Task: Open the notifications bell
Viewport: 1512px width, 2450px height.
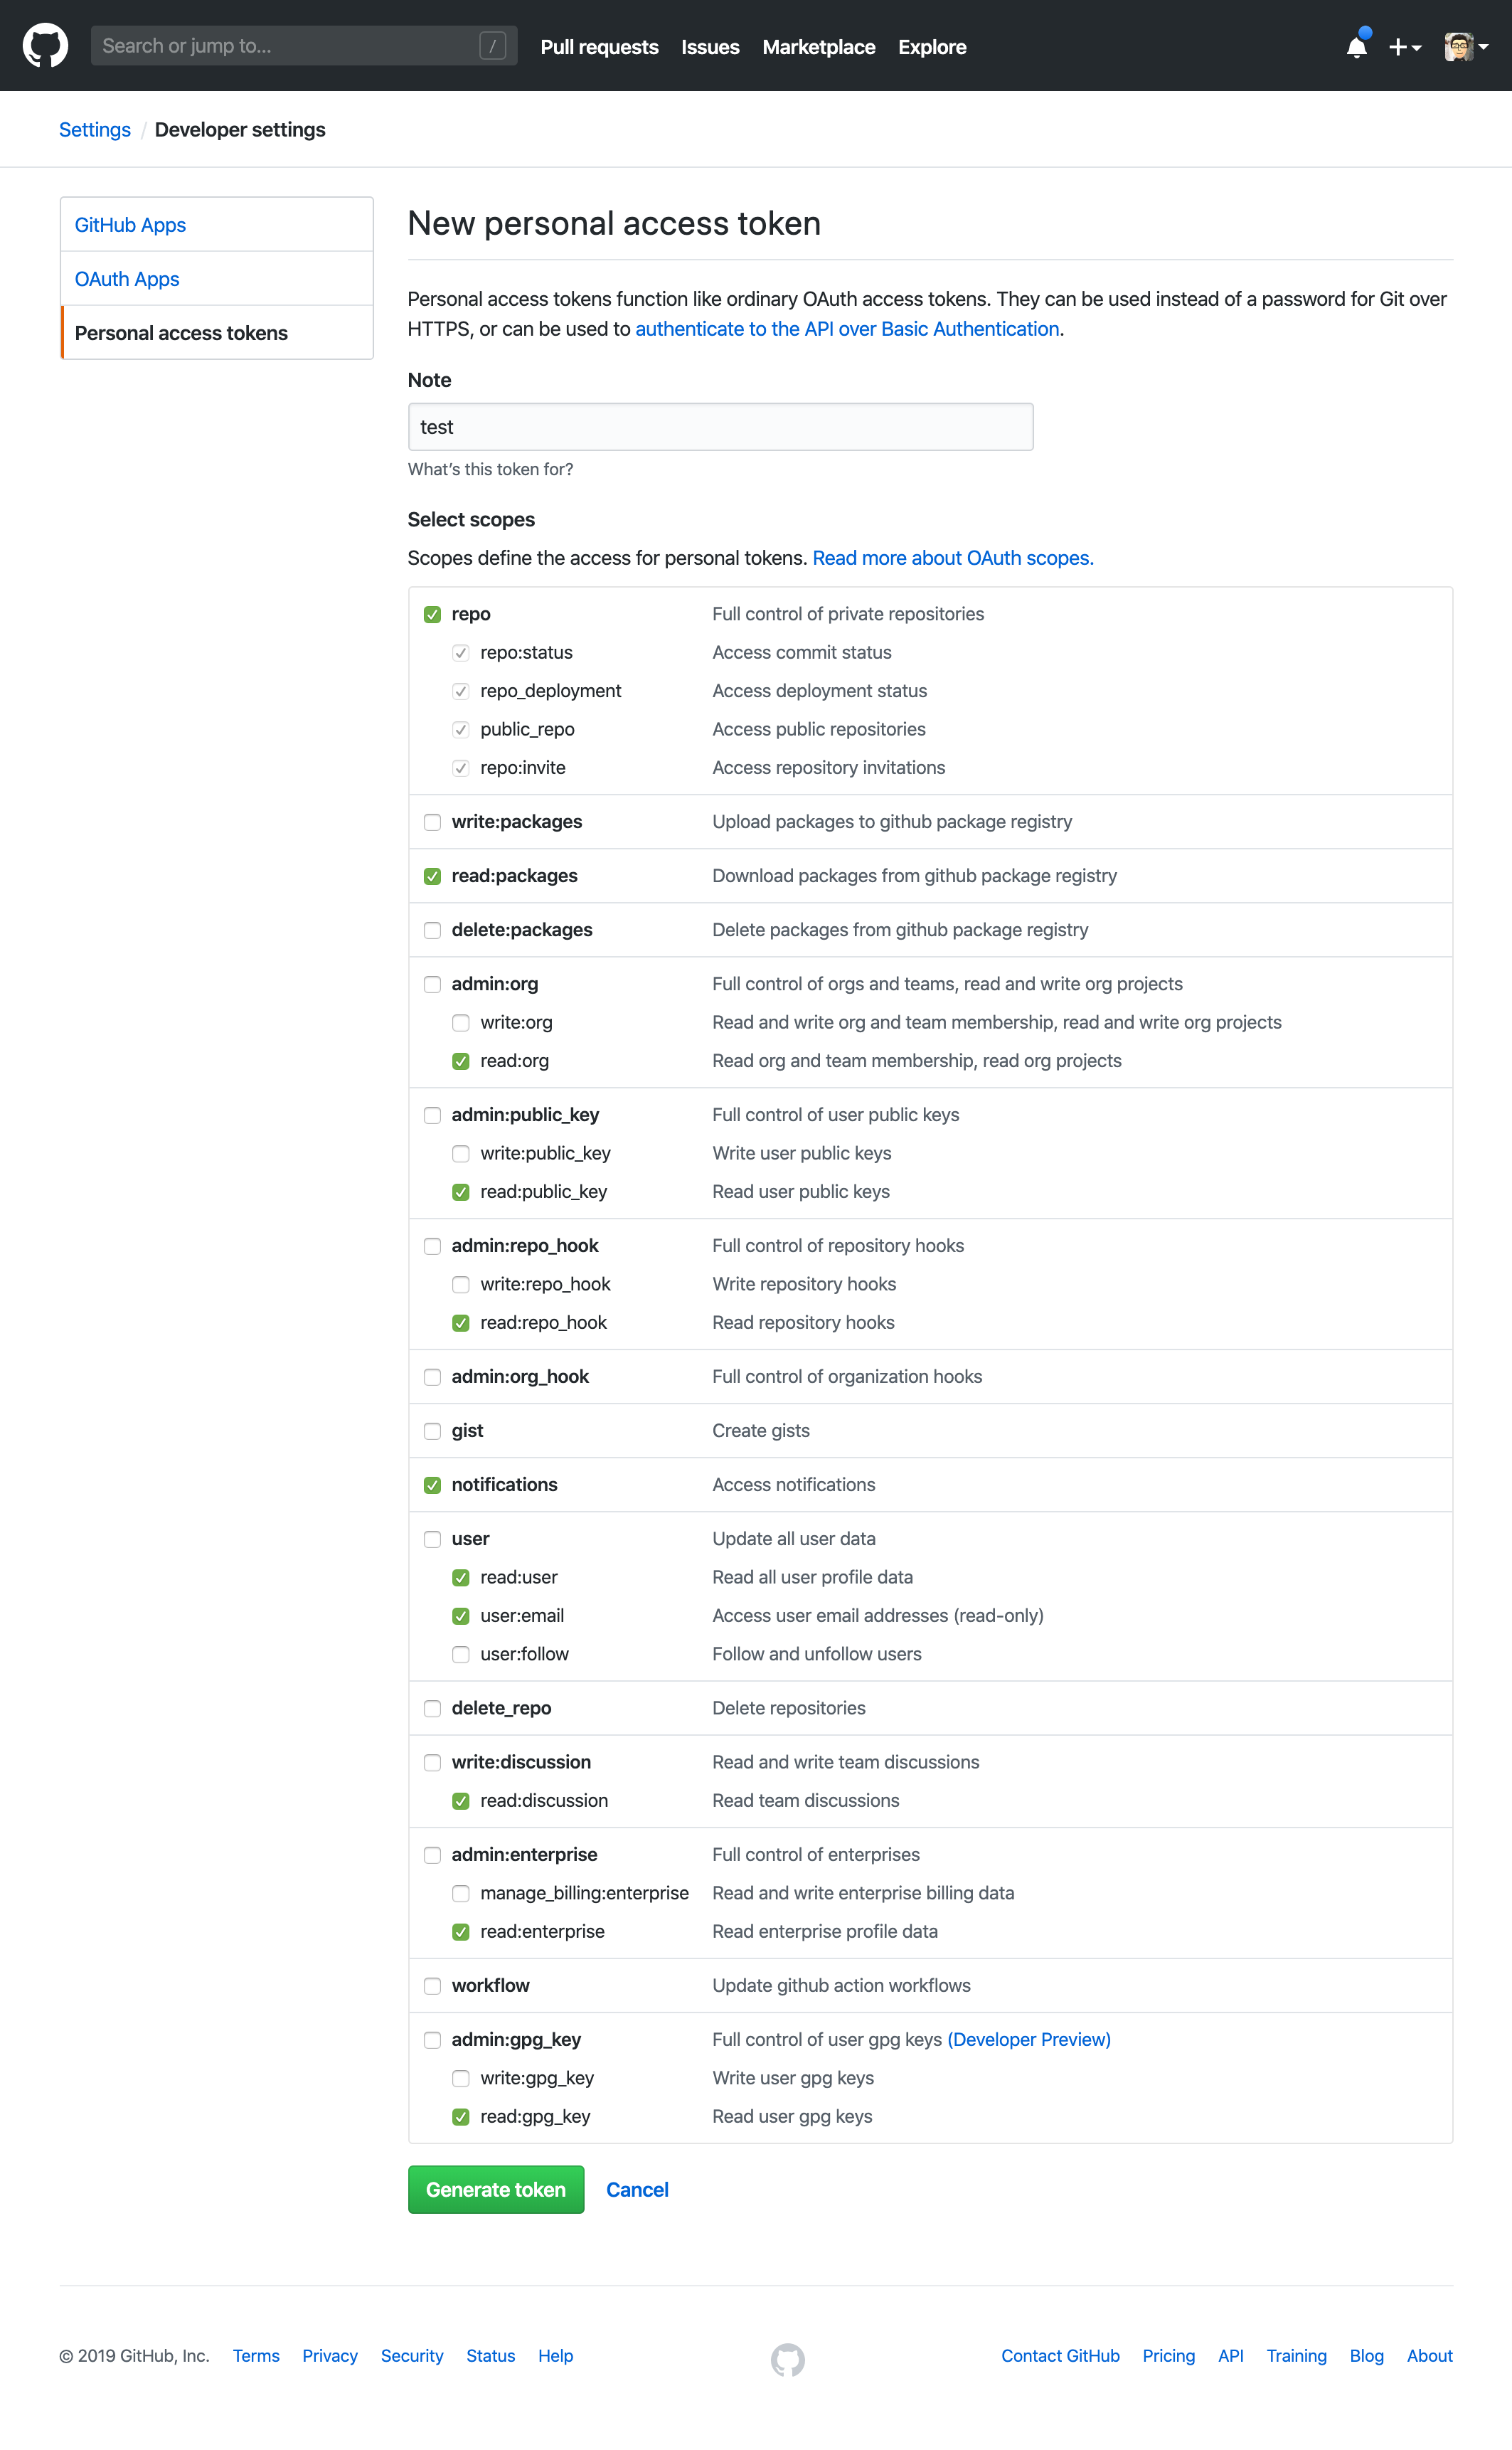Action: [1356, 47]
